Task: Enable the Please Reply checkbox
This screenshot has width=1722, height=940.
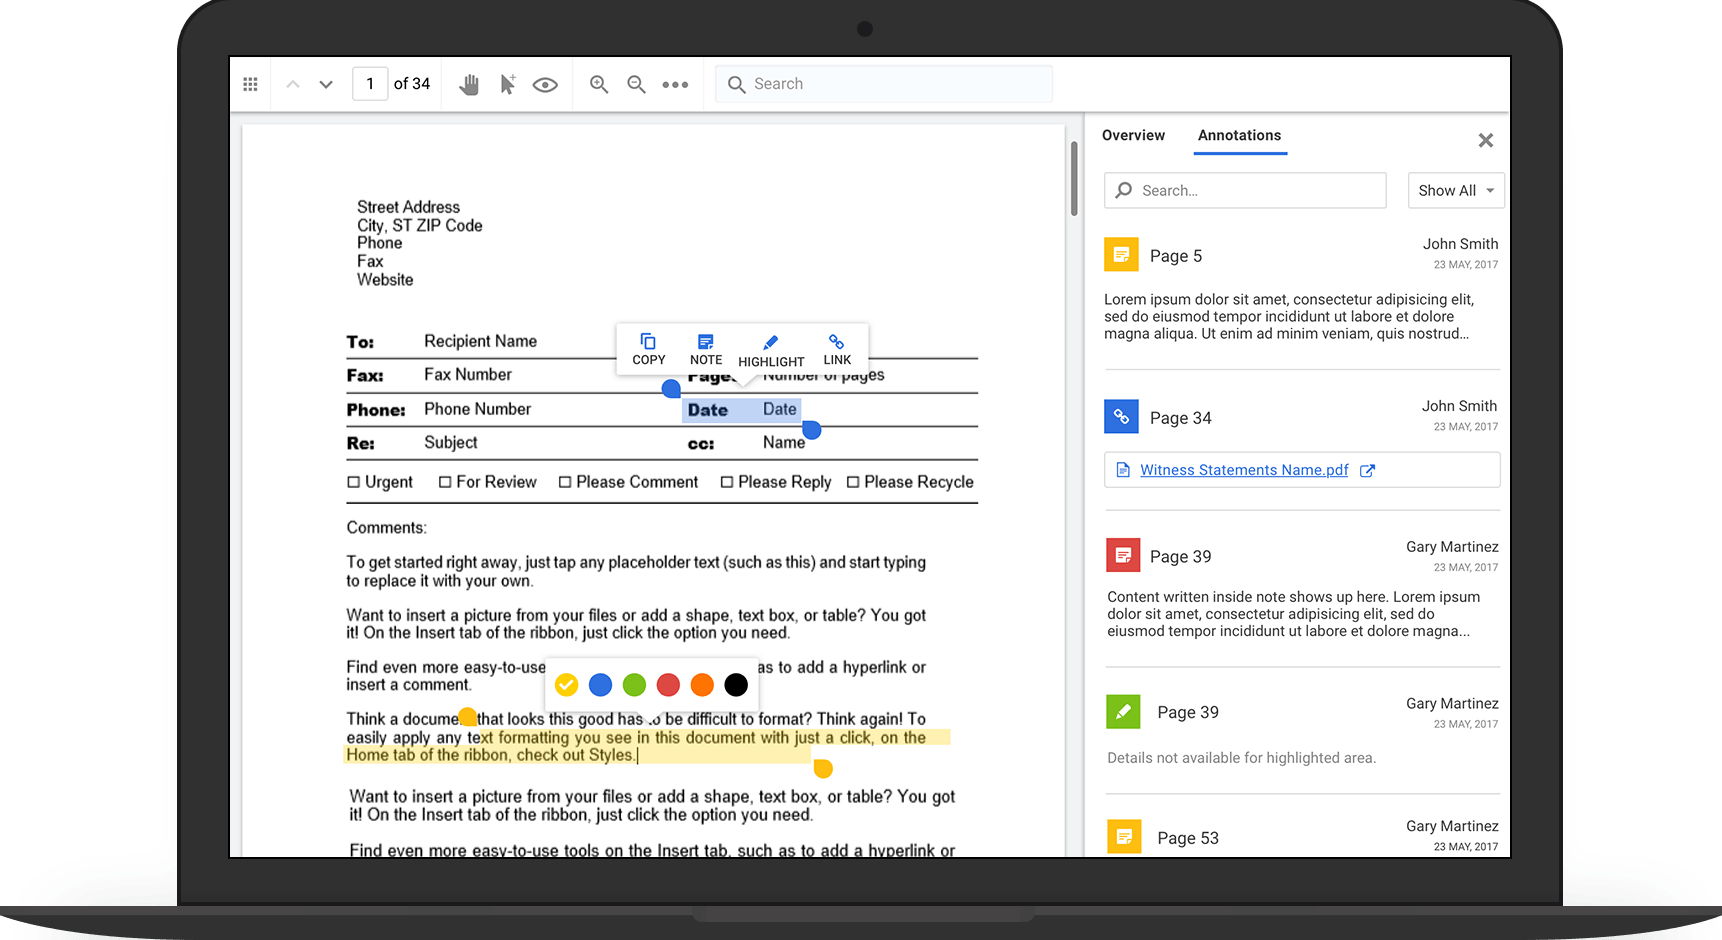Action: click(727, 482)
